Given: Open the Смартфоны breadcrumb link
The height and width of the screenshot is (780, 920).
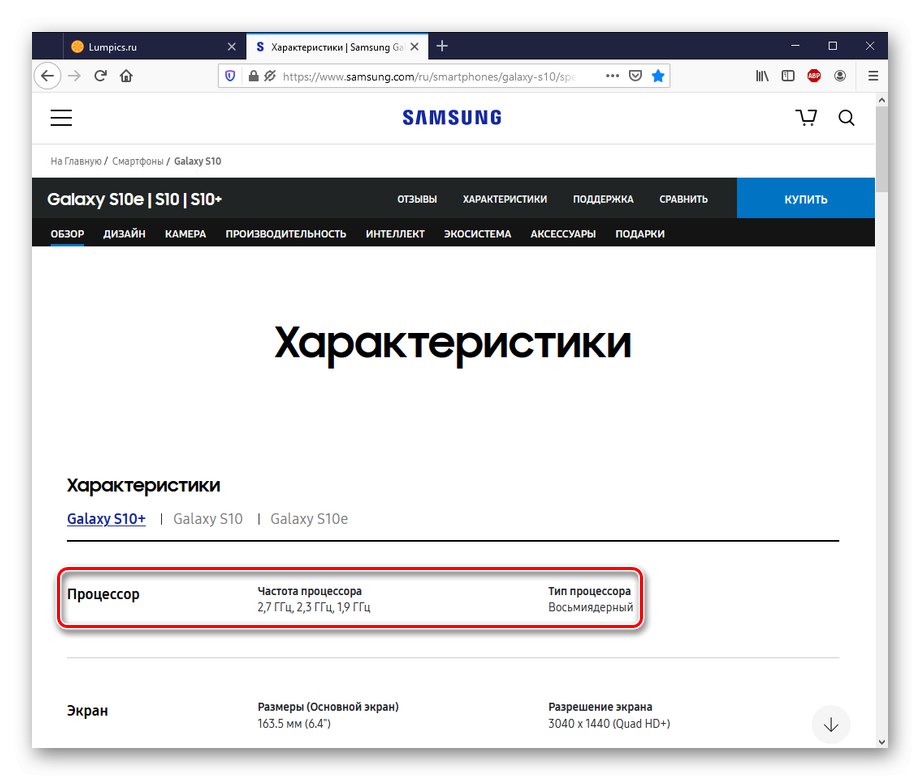Looking at the screenshot, I should click(138, 161).
